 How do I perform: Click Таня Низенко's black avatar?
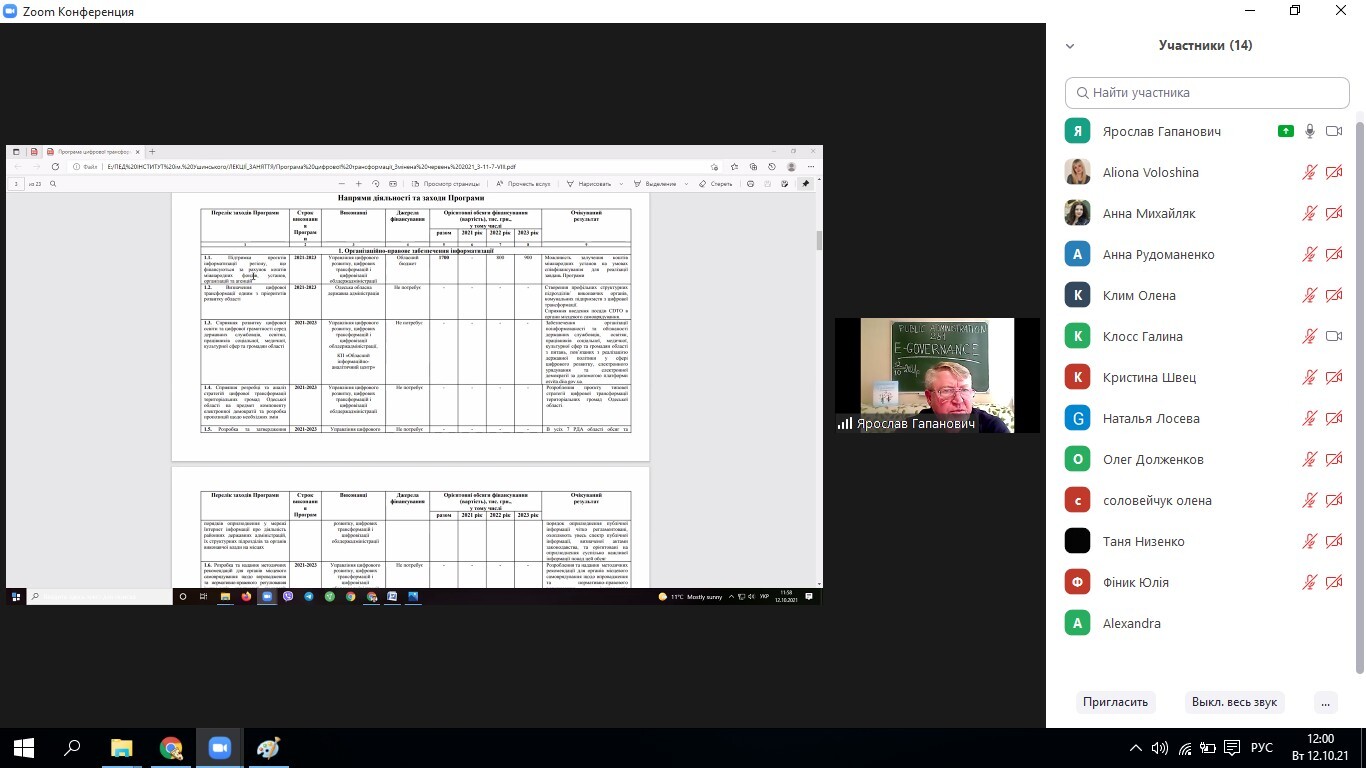click(x=1077, y=541)
